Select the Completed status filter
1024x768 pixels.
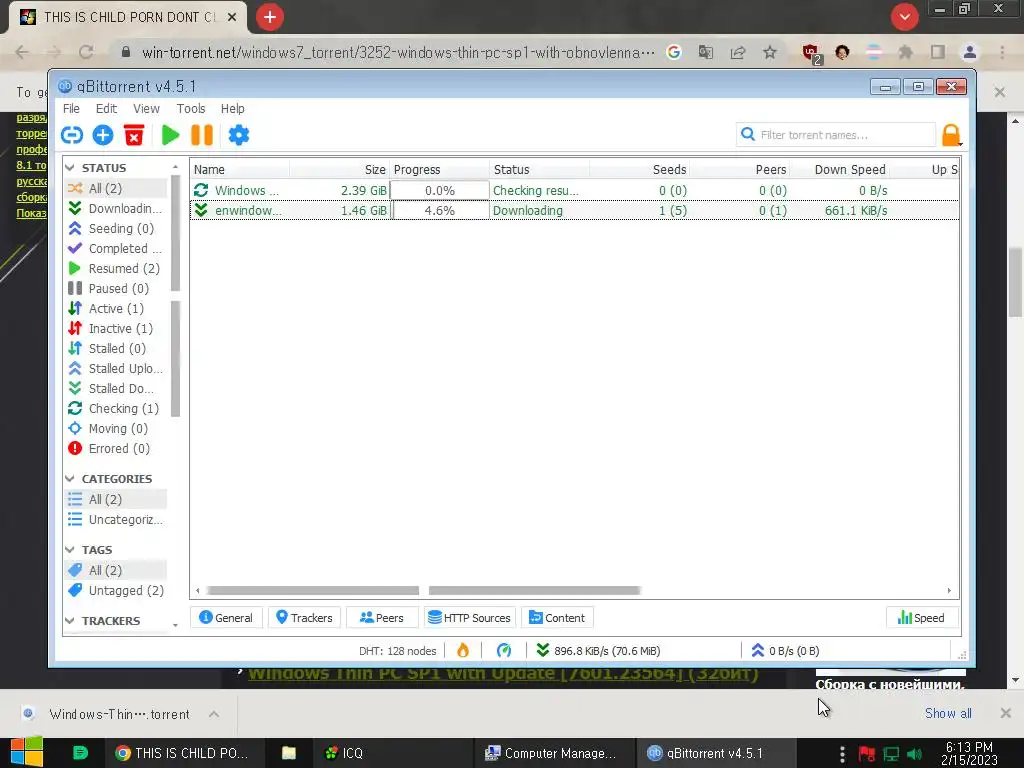[115, 248]
